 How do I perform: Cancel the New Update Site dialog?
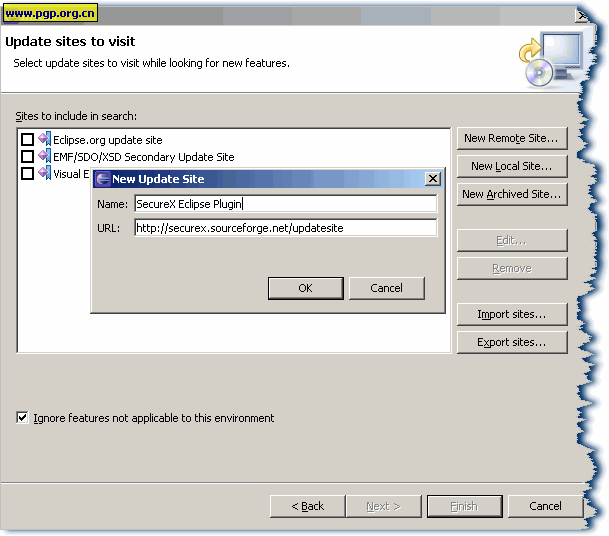coord(386,288)
